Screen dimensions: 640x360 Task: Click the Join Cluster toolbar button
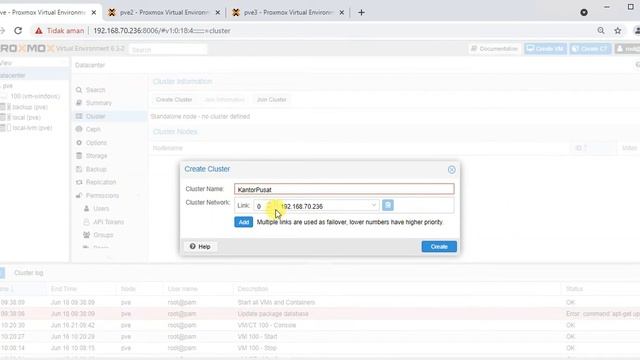(271, 100)
